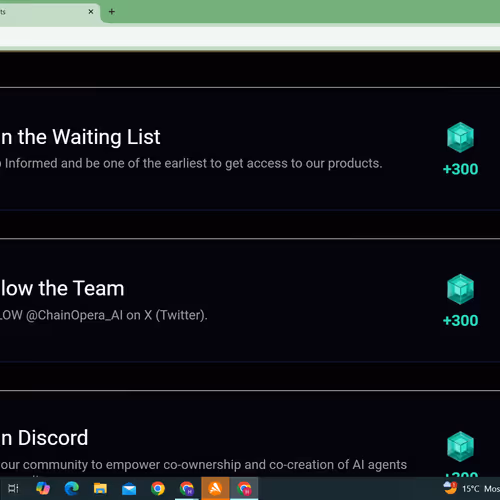The width and height of the screenshot is (500, 500).
Task: Open Microsoft Edge from the taskbar
Action: 71,489
